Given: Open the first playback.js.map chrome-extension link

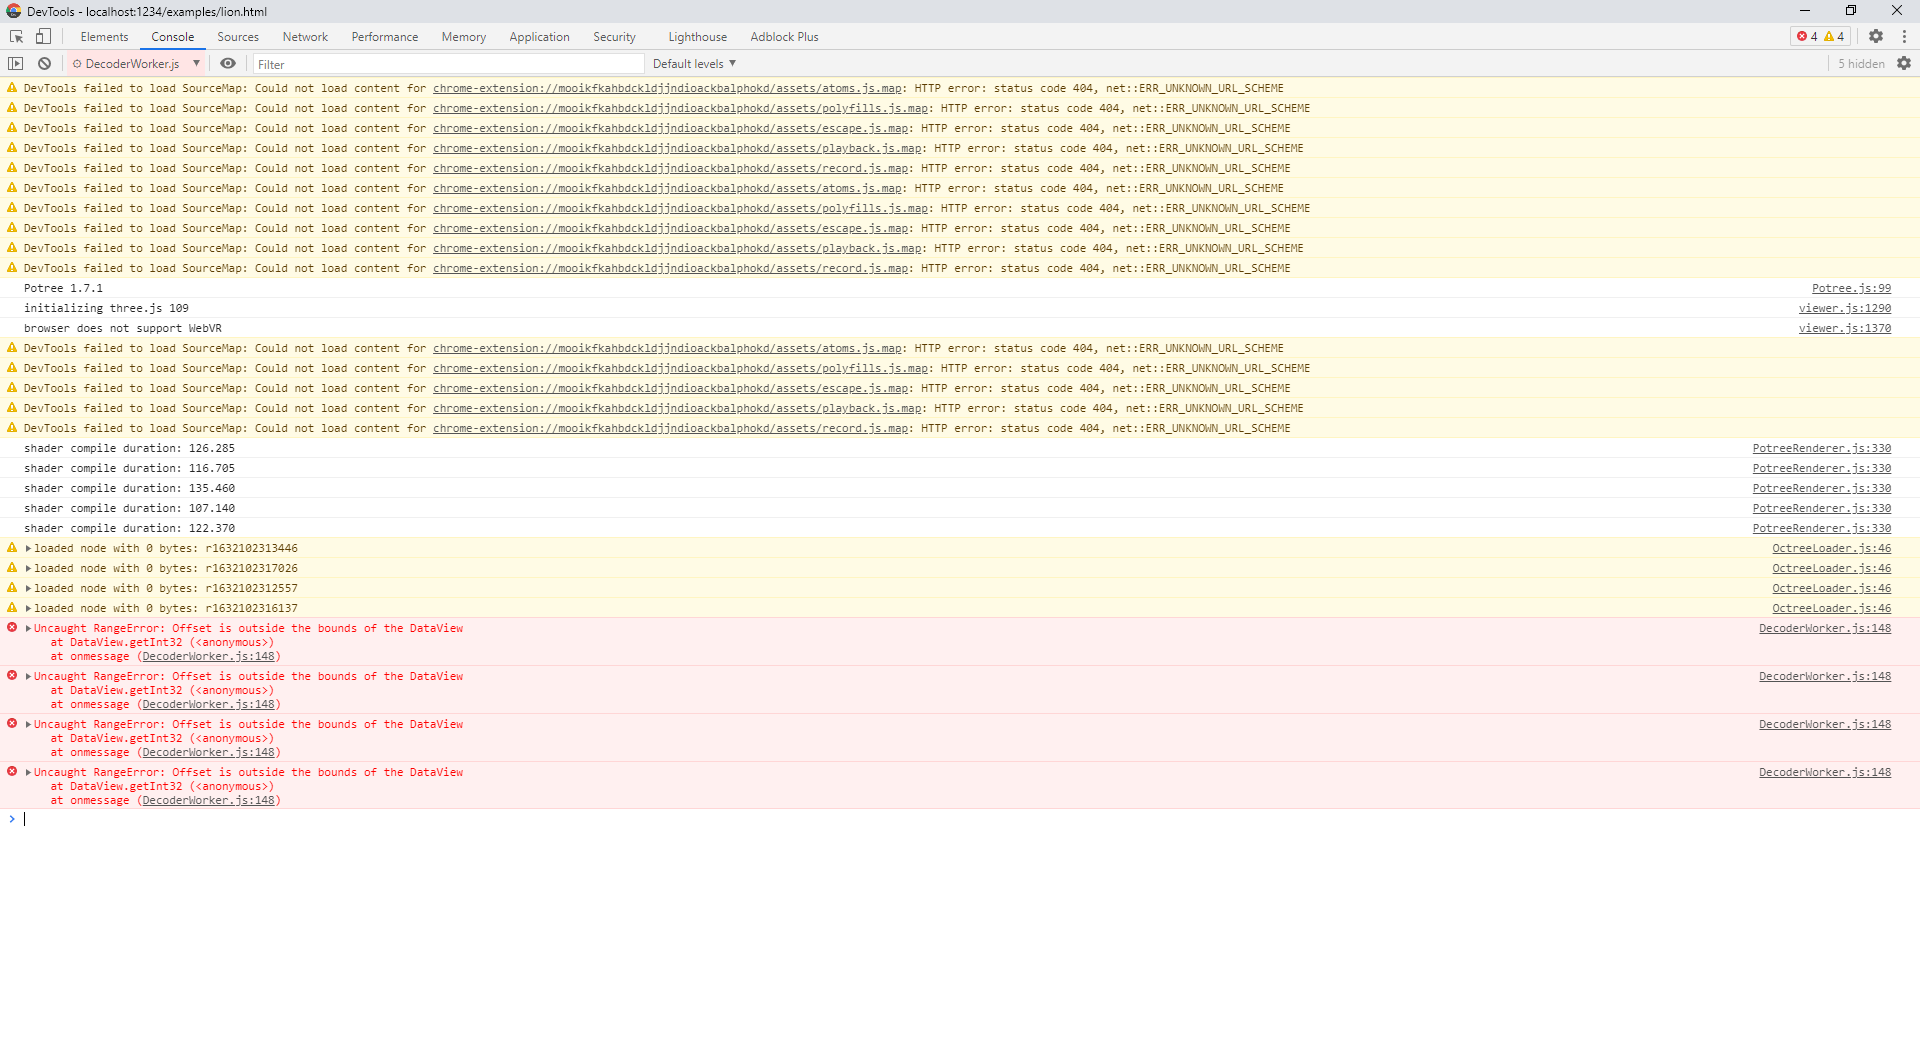Looking at the screenshot, I should click(x=677, y=148).
